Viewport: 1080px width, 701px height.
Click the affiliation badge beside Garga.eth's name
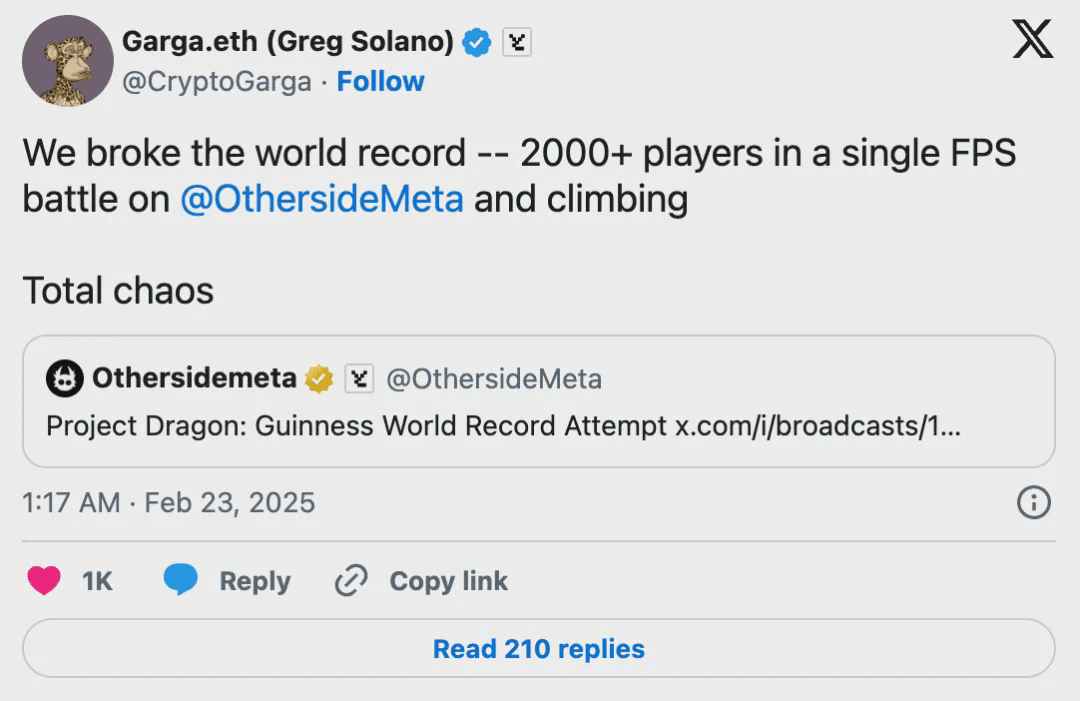pos(516,42)
